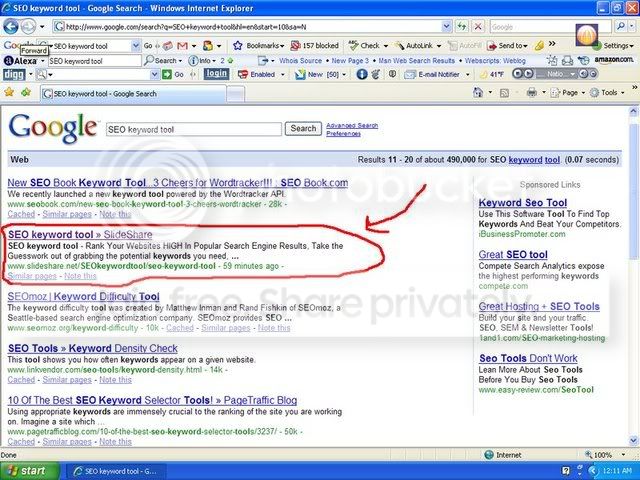
Task: Click the Whois Source toolbar link
Action: tap(300, 60)
